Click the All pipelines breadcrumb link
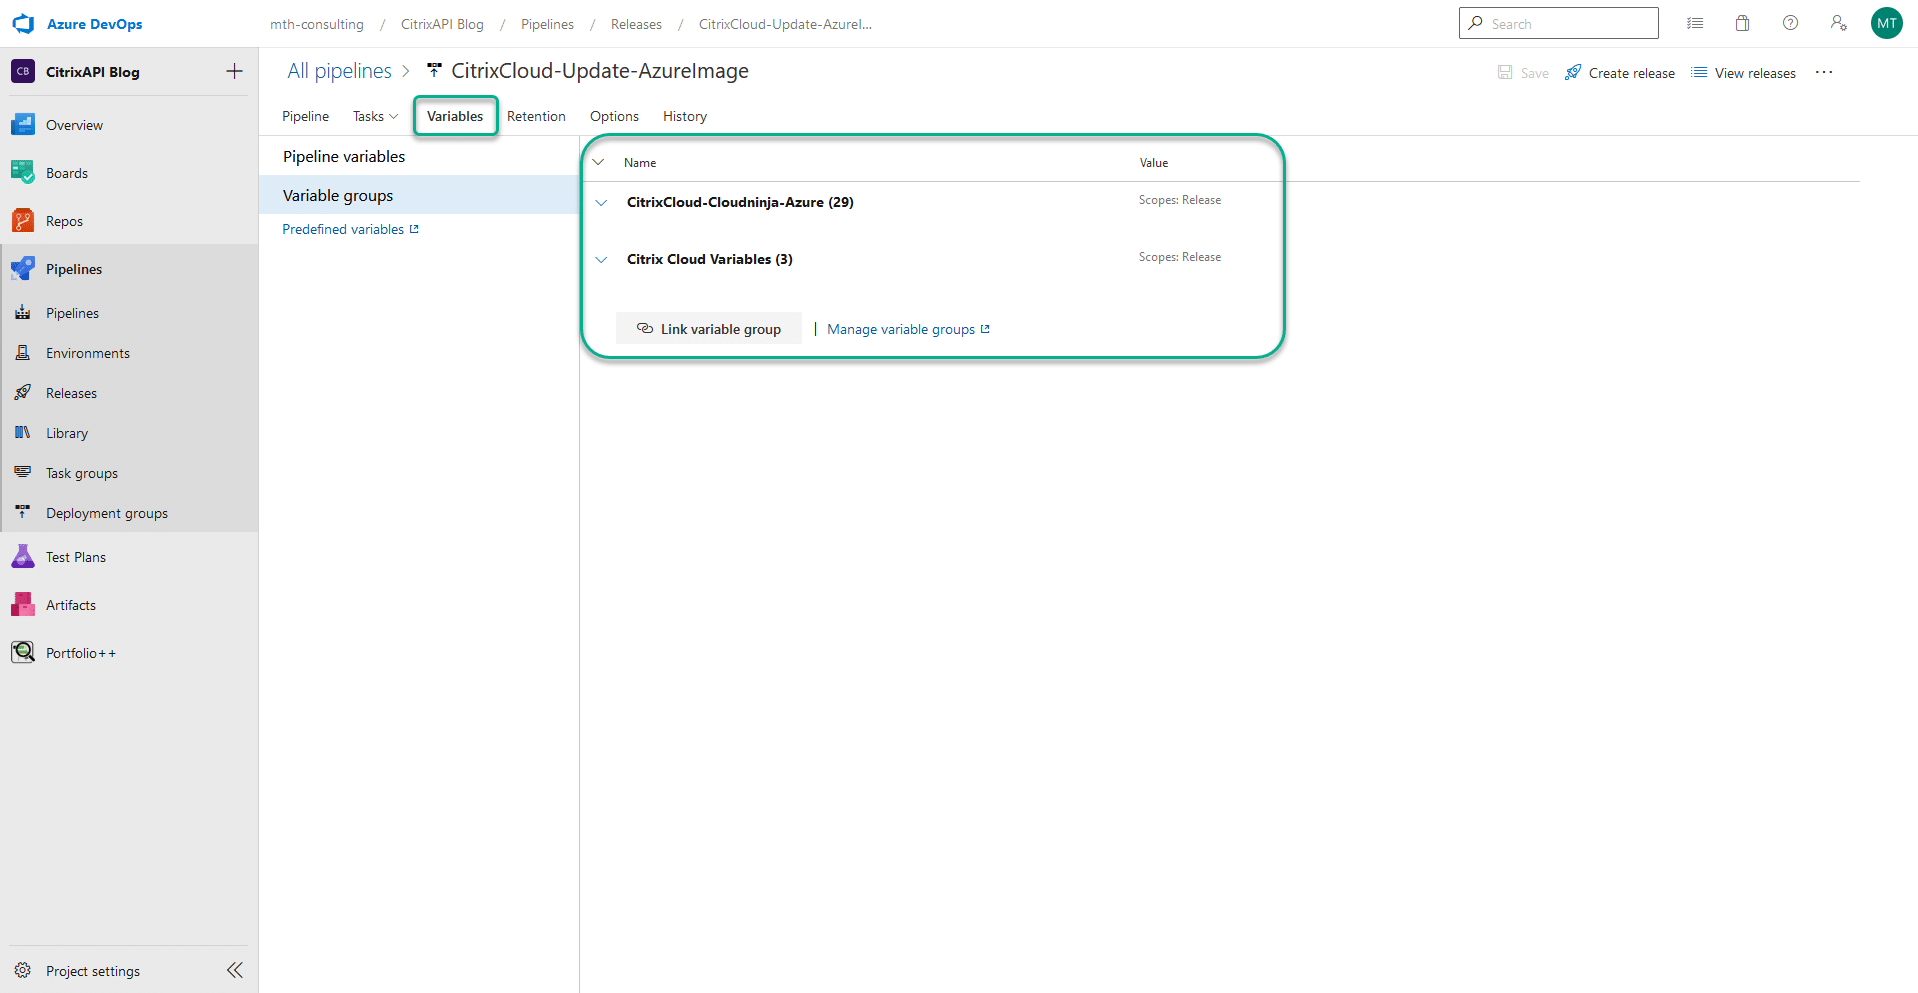 click(339, 71)
